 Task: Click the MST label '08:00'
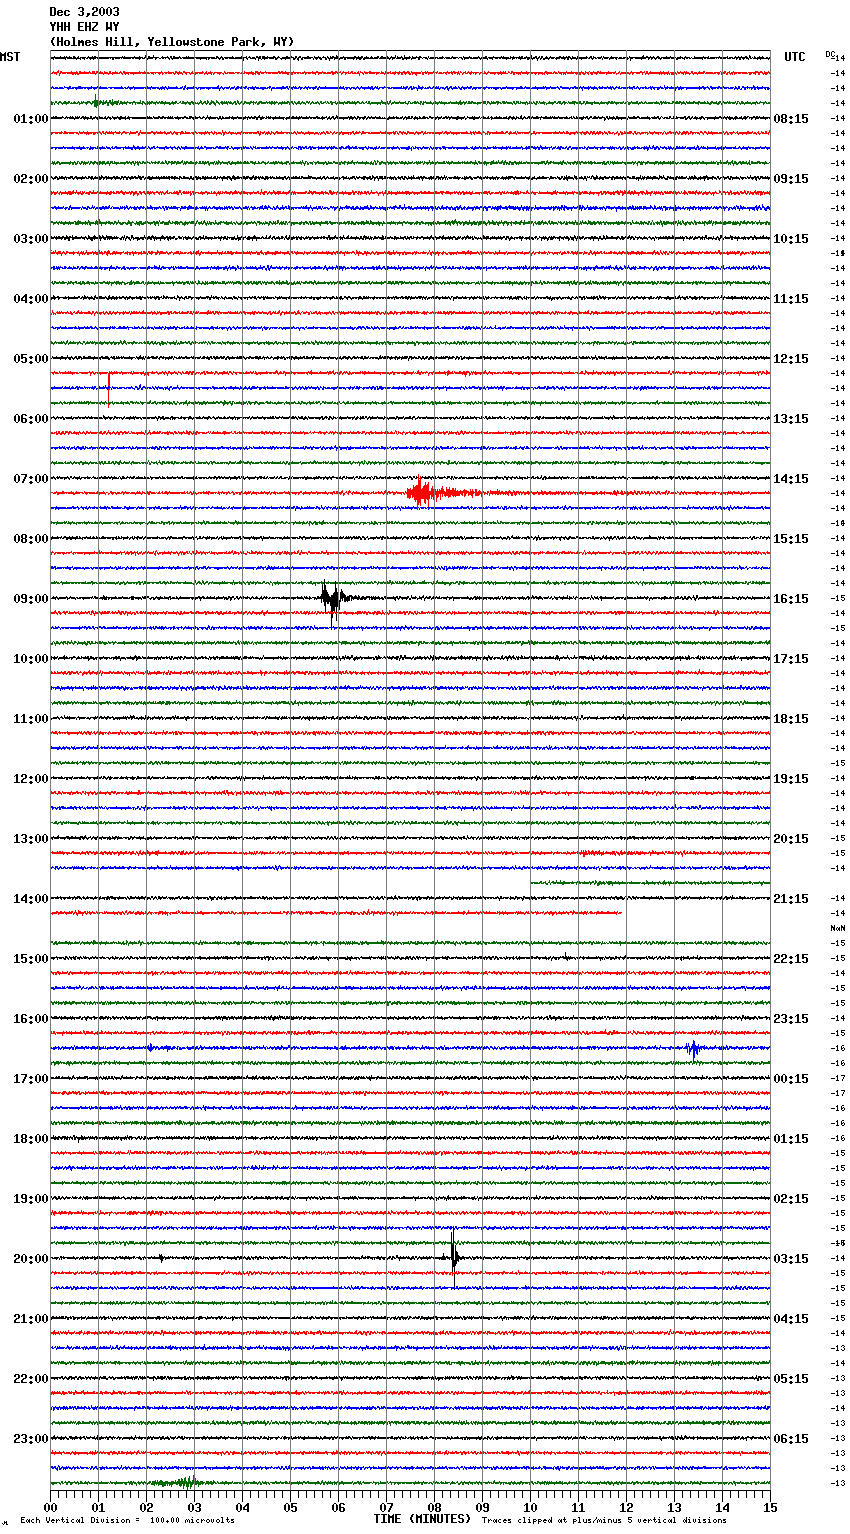(x=31, y=539)
